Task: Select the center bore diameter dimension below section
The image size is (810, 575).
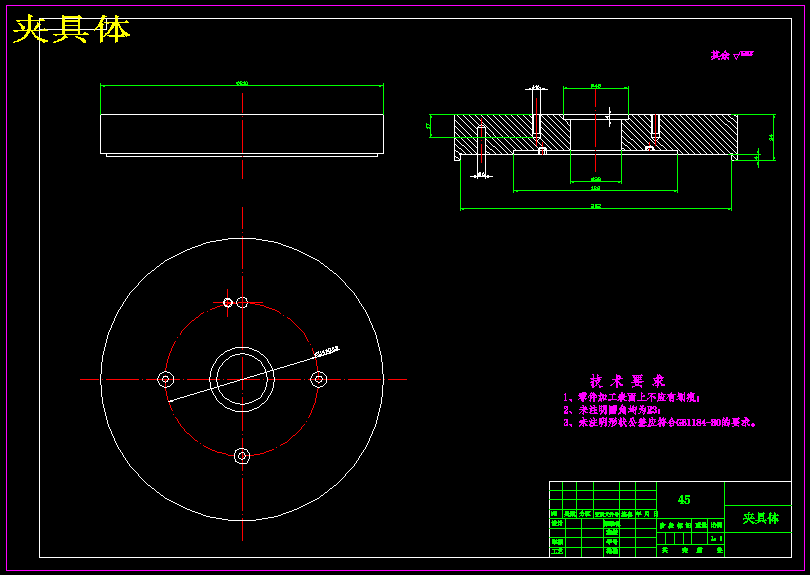Action: click(596, 179)
